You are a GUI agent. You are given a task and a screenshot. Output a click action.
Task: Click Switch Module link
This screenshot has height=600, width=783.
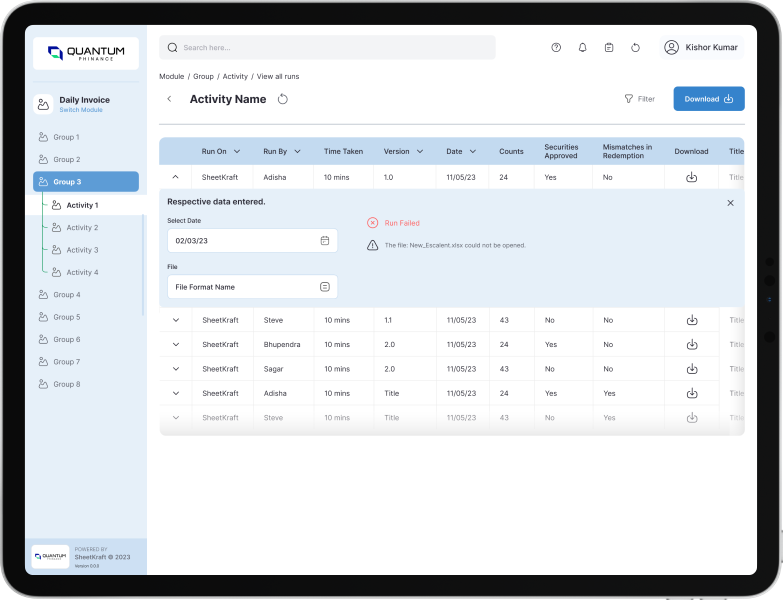[x=81, y=110]
